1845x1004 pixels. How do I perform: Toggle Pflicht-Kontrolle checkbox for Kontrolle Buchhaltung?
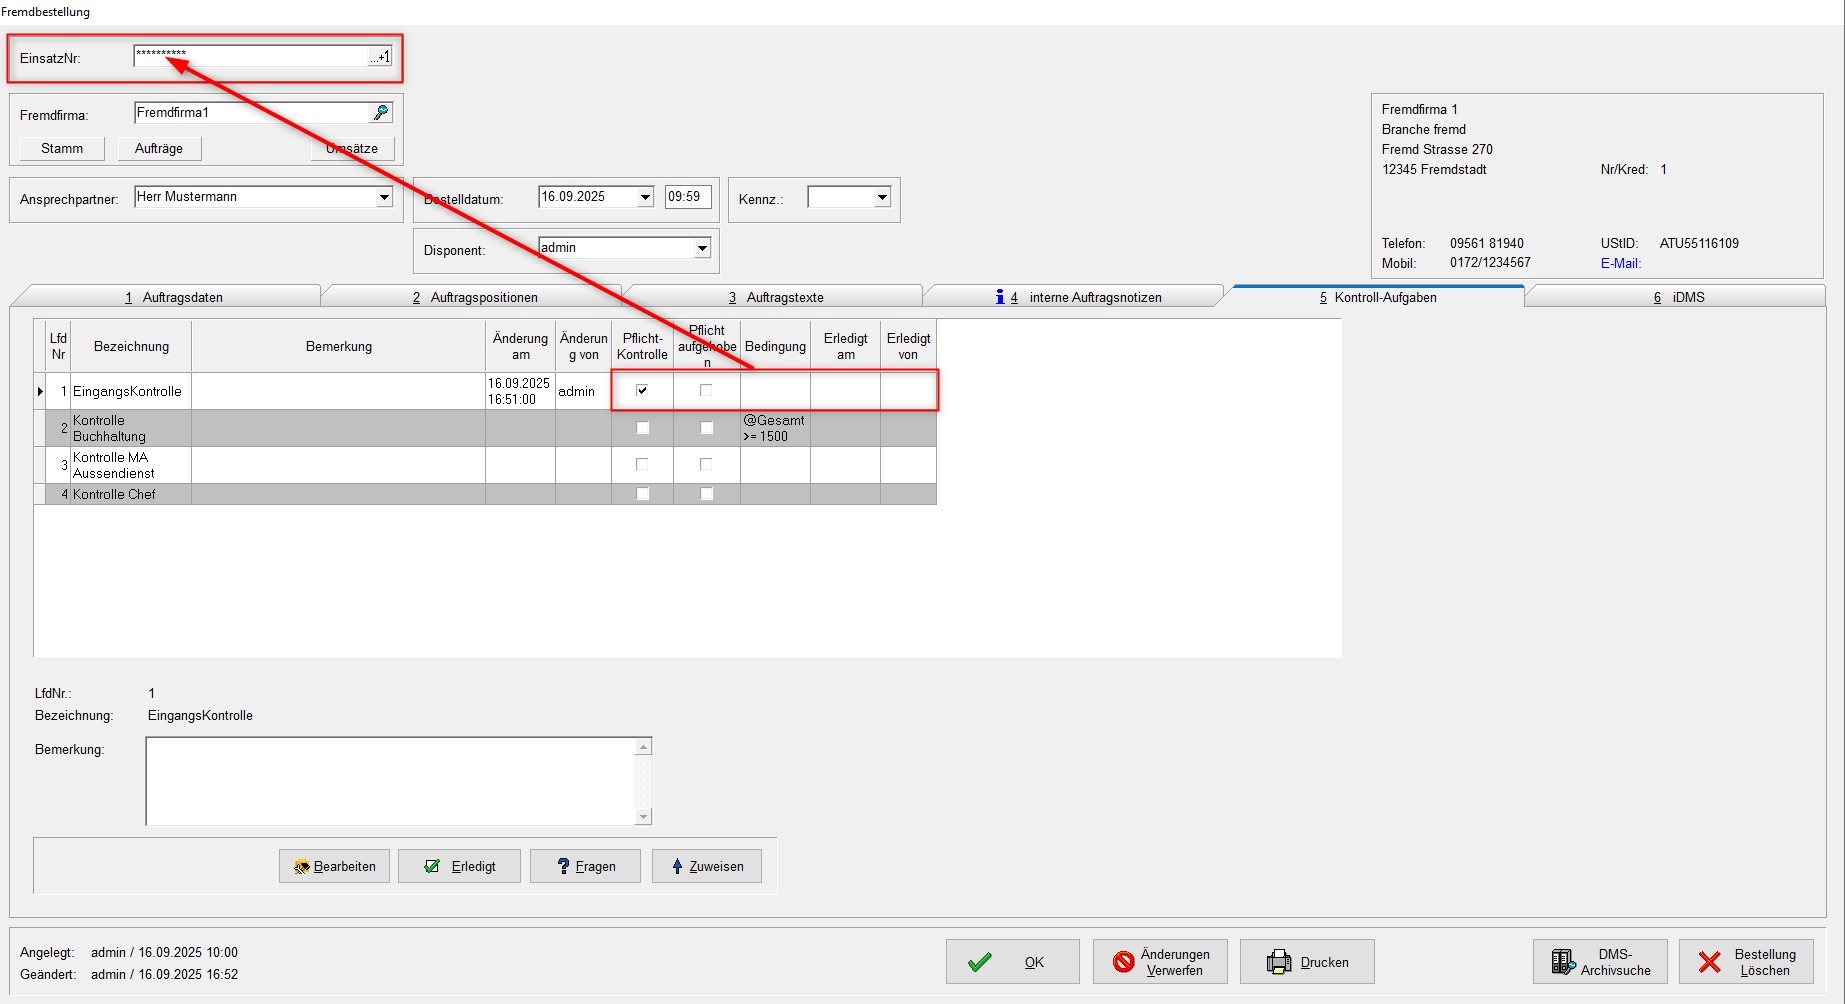pos(642,428)
